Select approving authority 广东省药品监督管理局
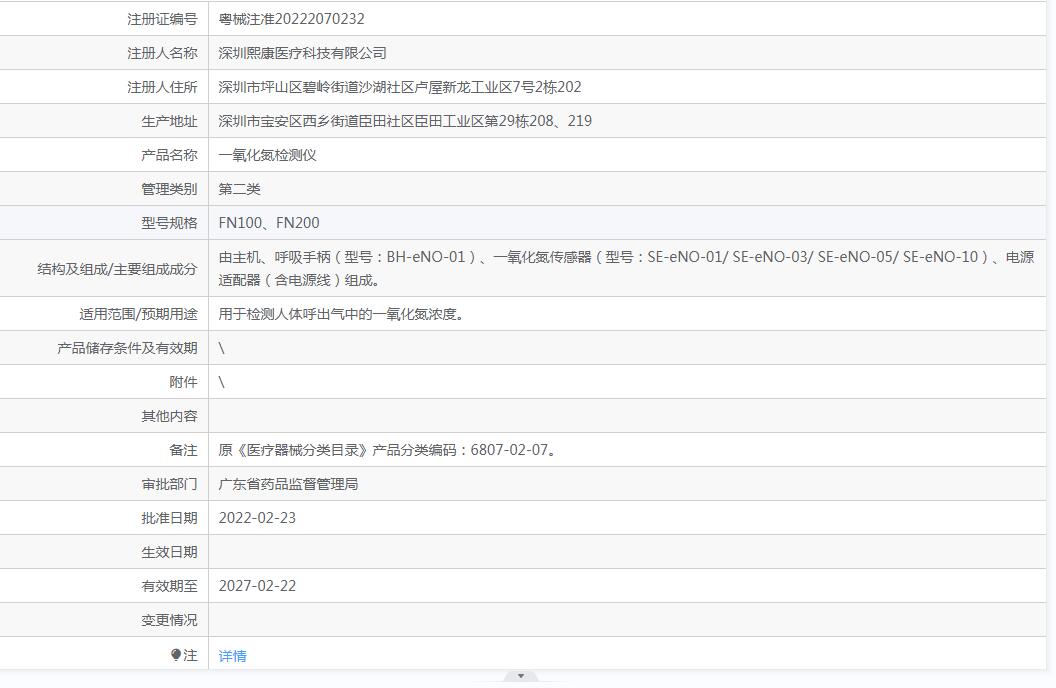 [x=288, y=484]
